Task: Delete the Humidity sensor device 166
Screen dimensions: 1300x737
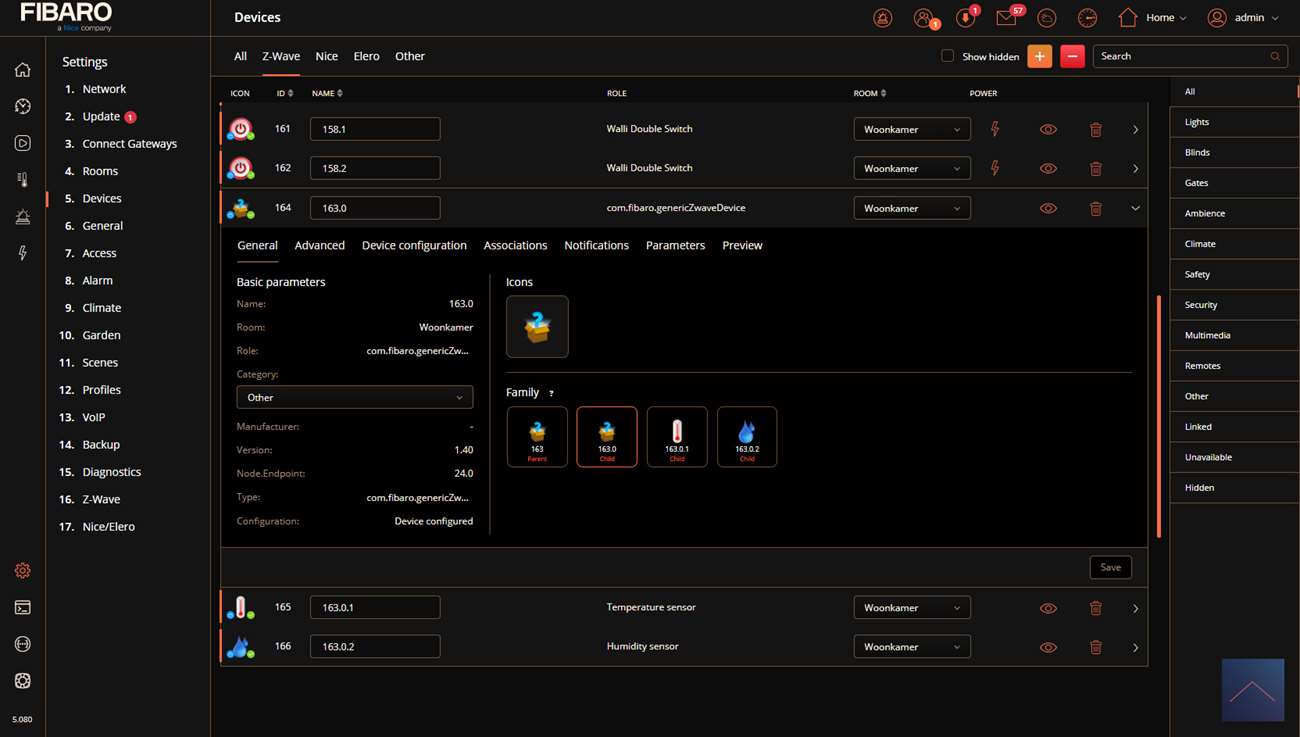Action: click(x=1095, y=648)
